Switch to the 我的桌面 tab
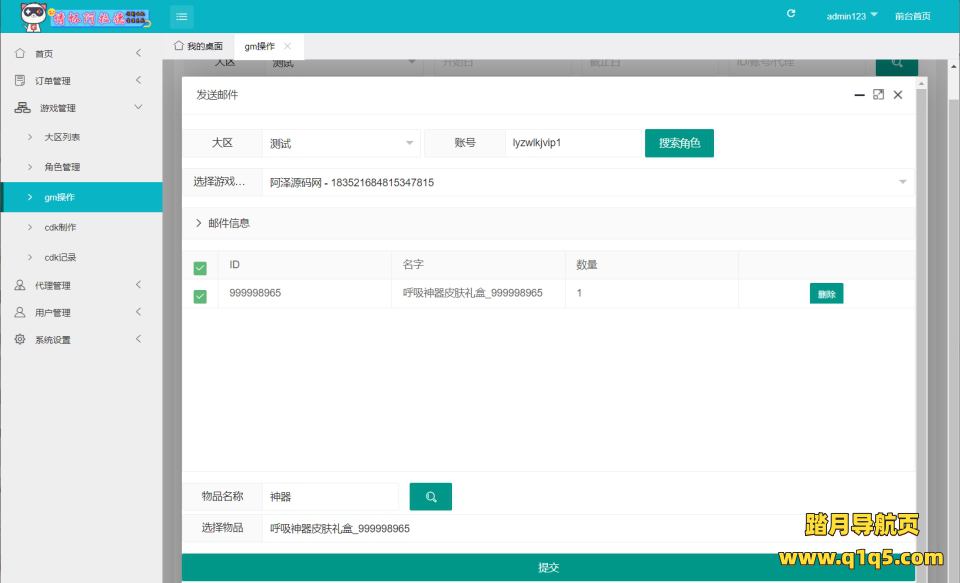 [x=198, y=46]
